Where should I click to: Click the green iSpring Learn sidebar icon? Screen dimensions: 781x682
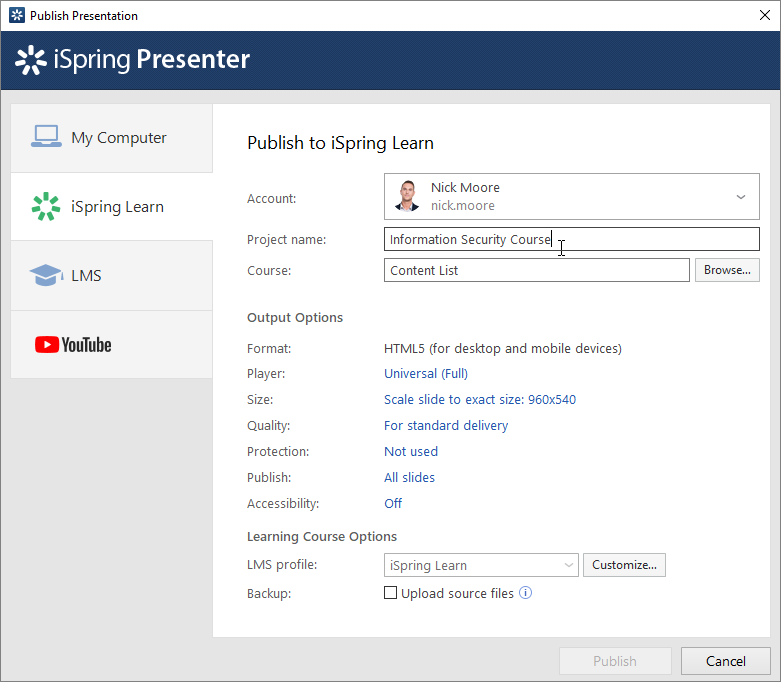point(46,206)
